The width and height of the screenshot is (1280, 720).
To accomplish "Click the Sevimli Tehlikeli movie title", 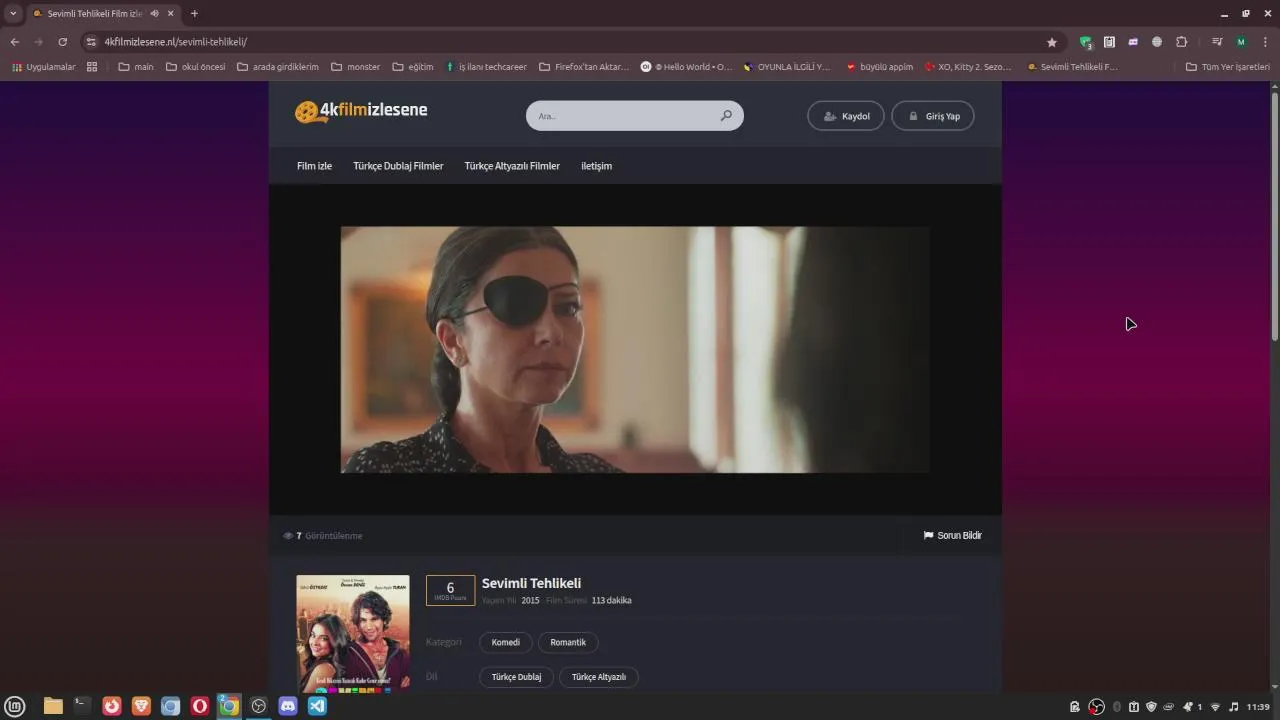I will click(x=531, y=583).
